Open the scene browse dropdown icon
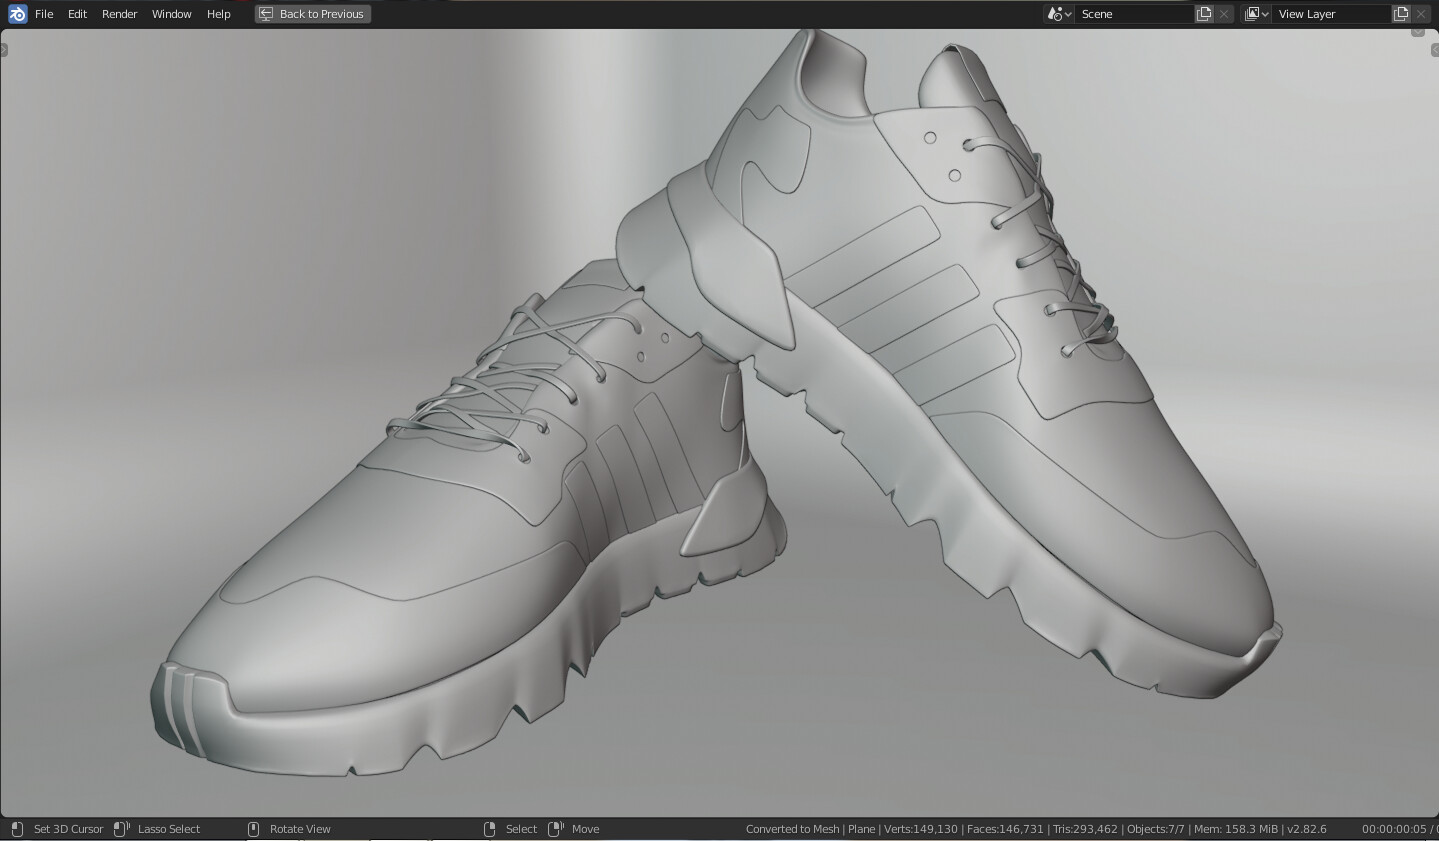This screenshot has height=841, width=1439. point(1059,14)
